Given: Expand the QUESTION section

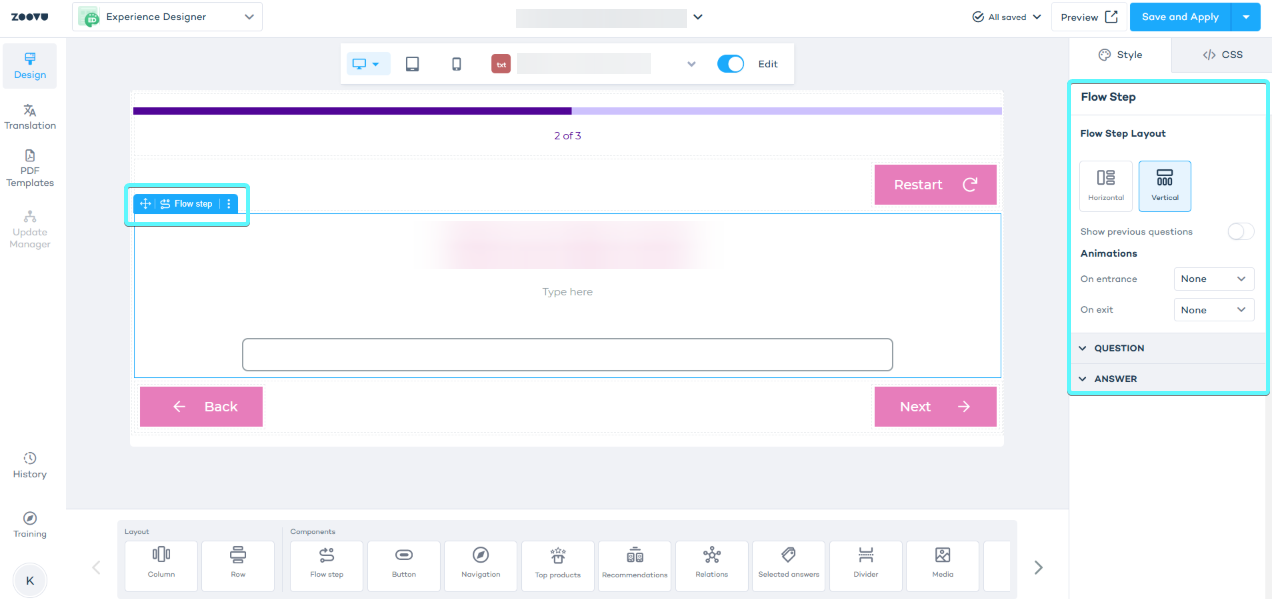Looking at the screenshot, I should tap(1119, 348).
